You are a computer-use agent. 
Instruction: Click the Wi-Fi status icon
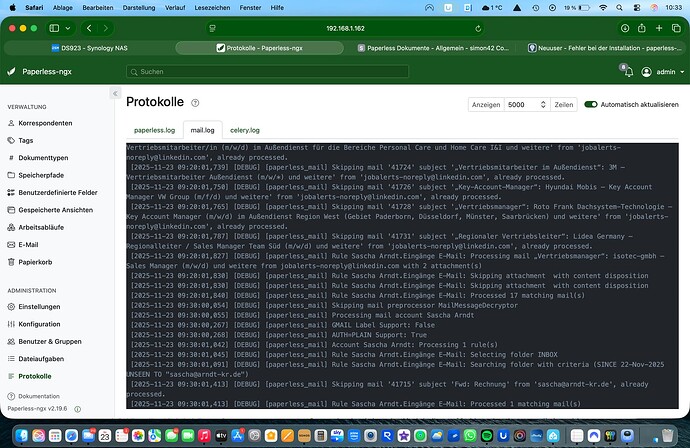click(x=603, y=7)
